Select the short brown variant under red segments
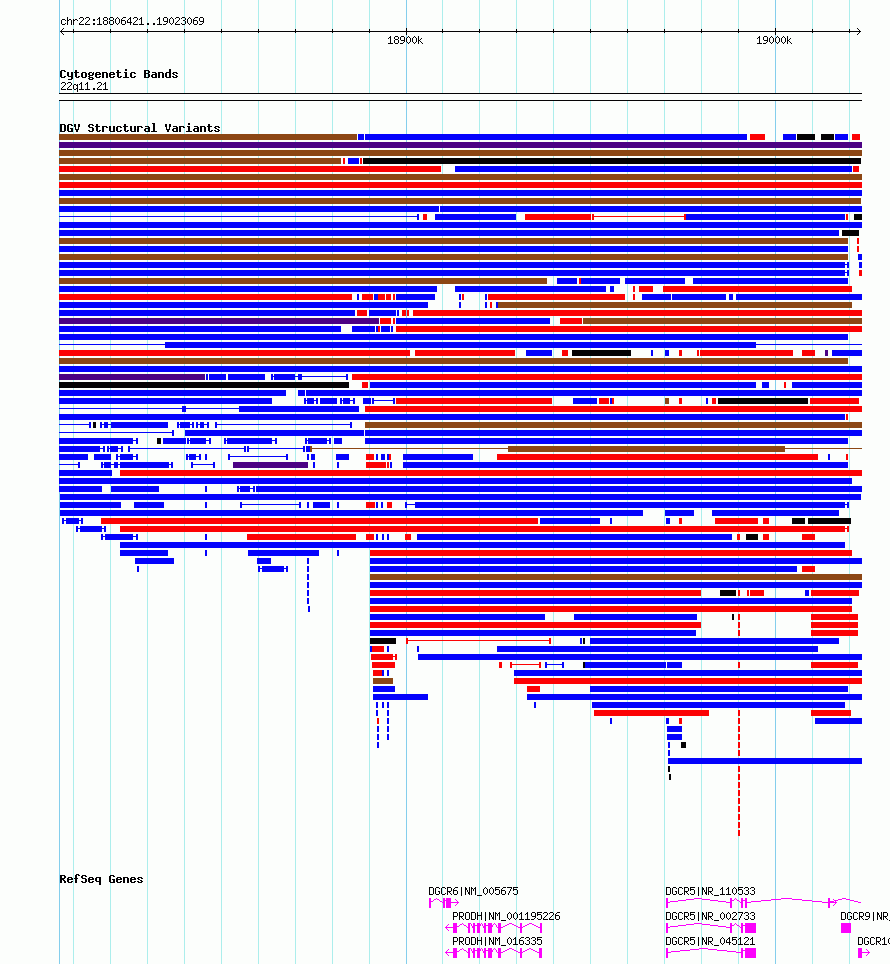 pyautogui.click(x=383, y=681)
